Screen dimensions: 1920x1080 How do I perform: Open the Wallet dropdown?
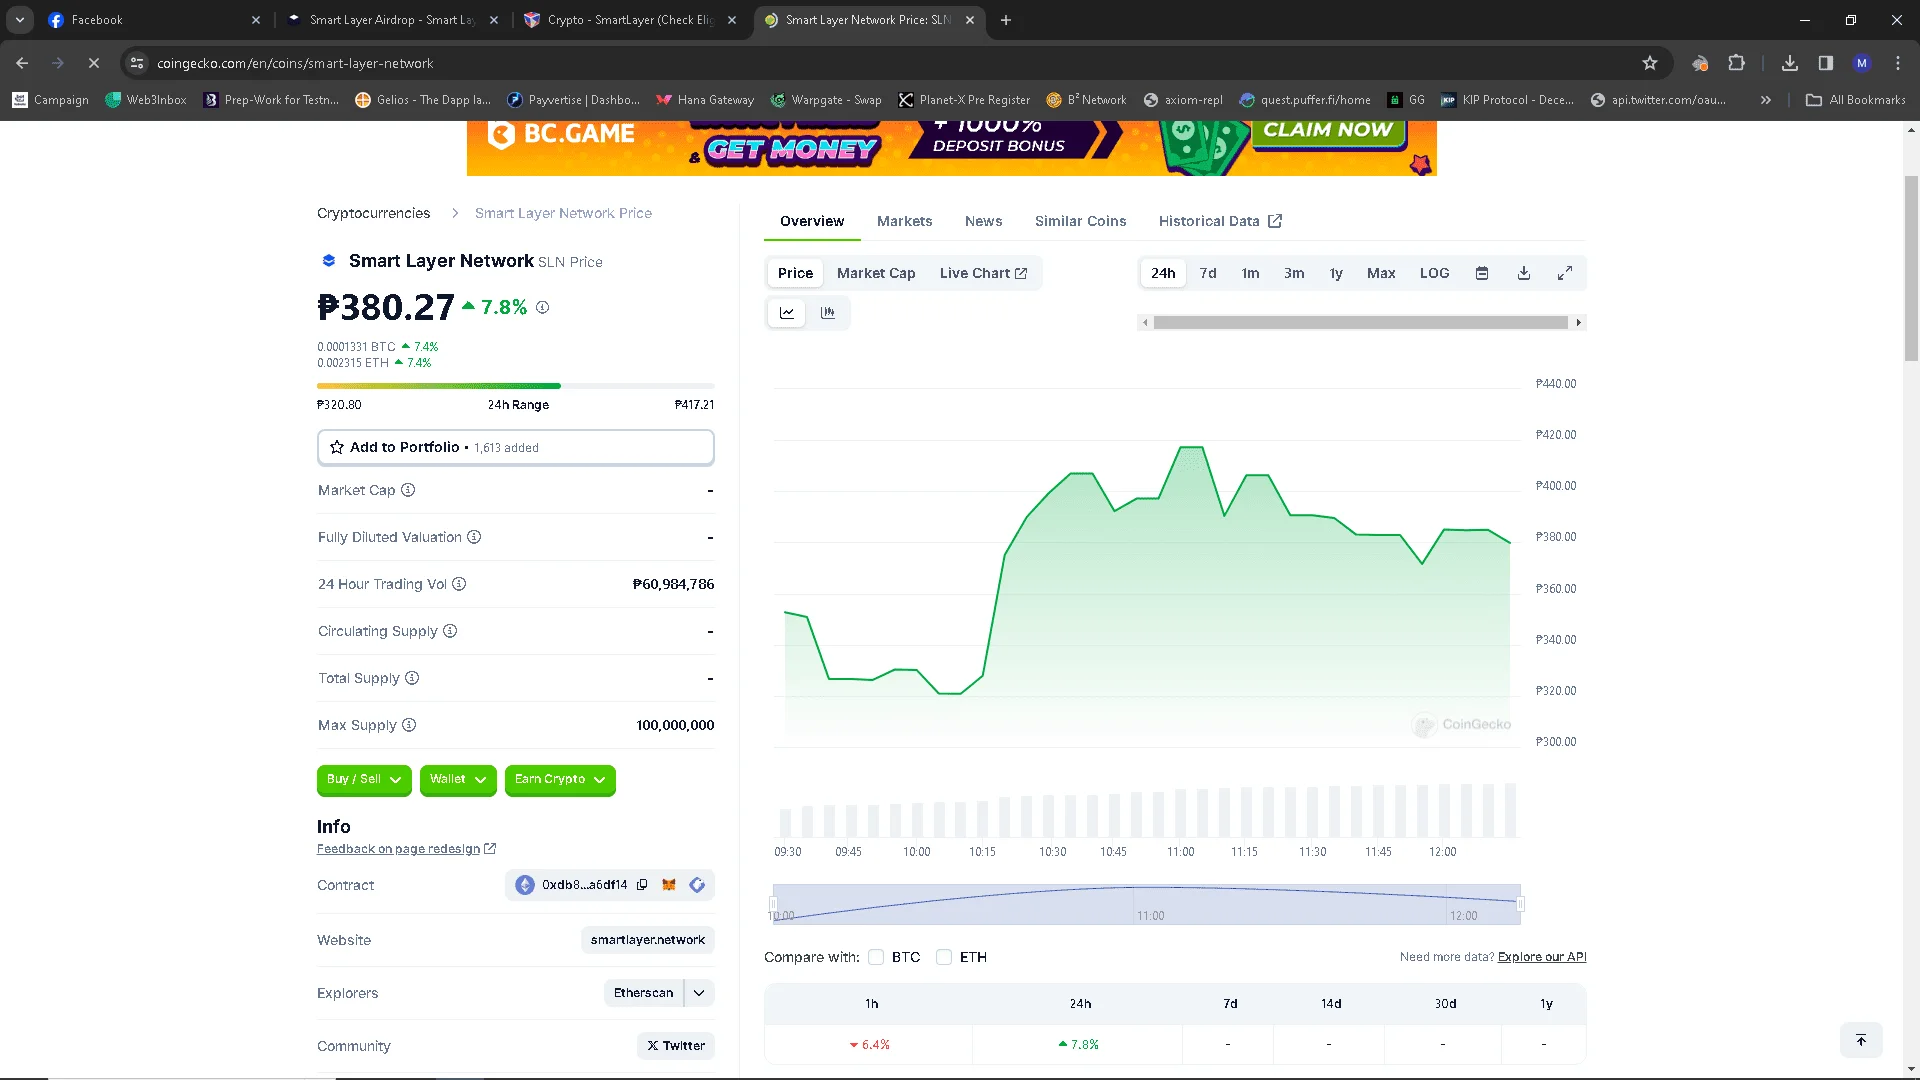458,779
